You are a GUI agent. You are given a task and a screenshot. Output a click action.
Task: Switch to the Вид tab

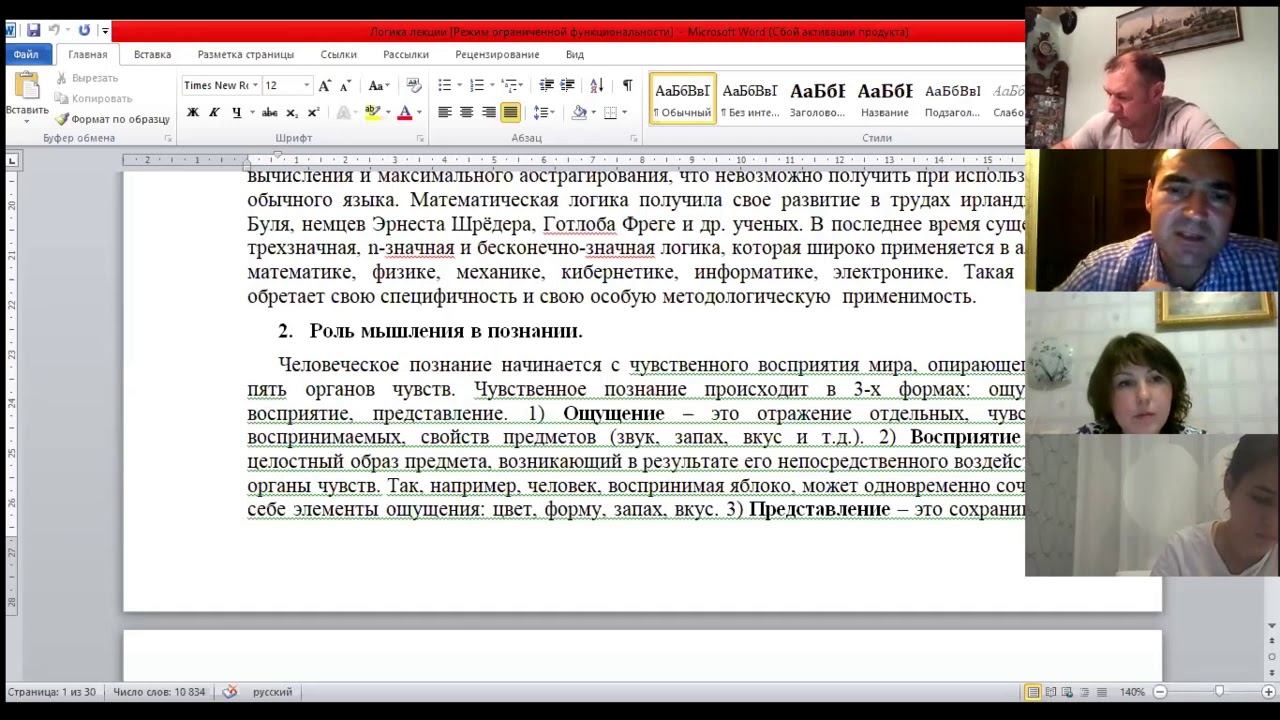tap(574, 55)
